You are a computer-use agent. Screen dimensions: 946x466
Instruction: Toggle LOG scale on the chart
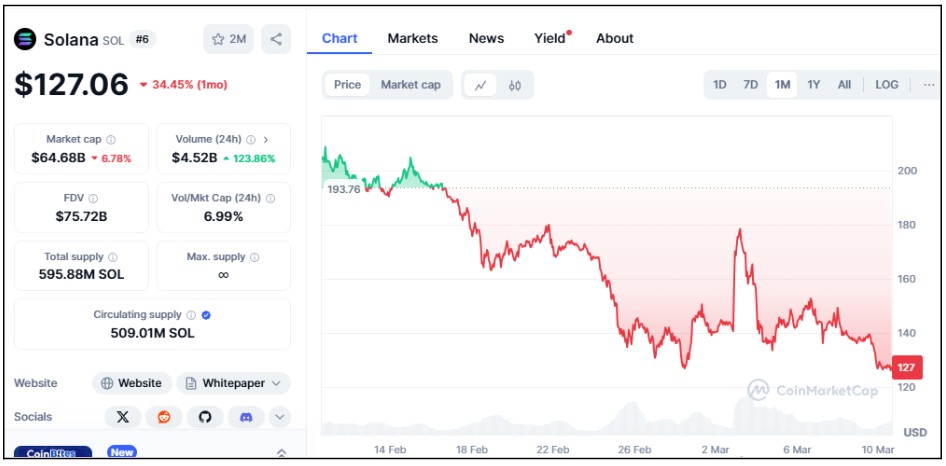click(887, 85)
